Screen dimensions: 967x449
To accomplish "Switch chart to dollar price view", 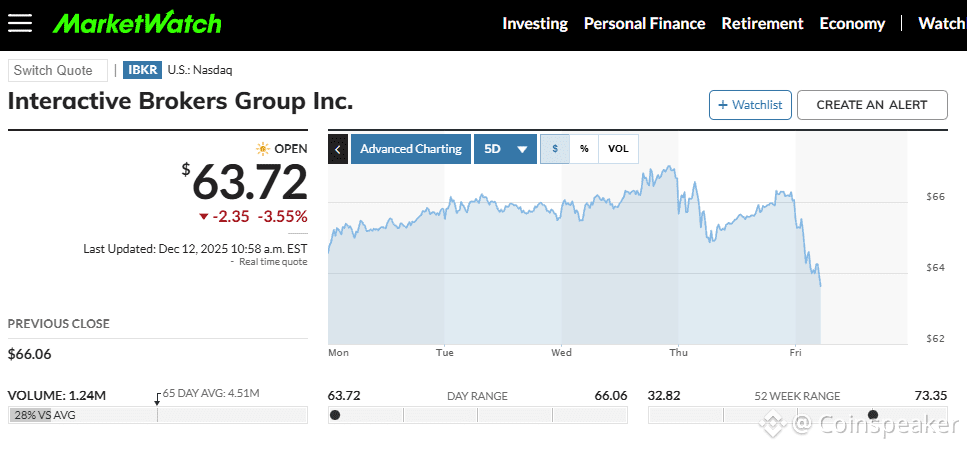I will [555, 149].
